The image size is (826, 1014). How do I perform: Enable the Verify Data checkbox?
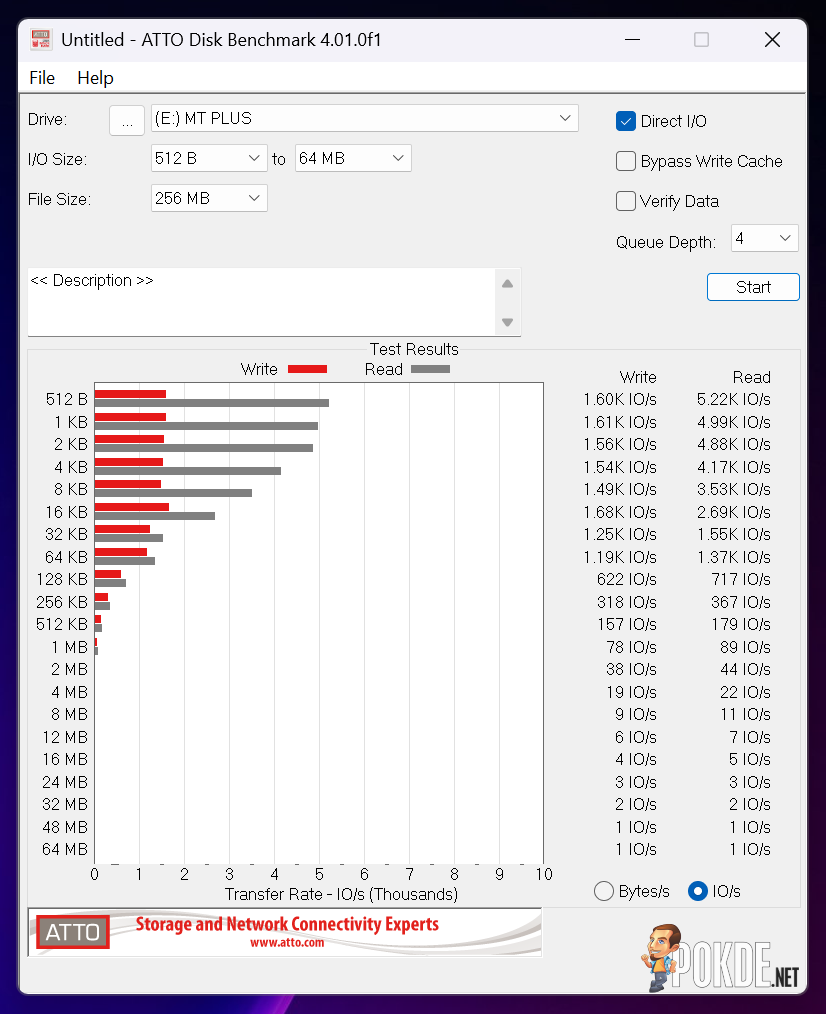pyautogui.click(x=625, y=201)
